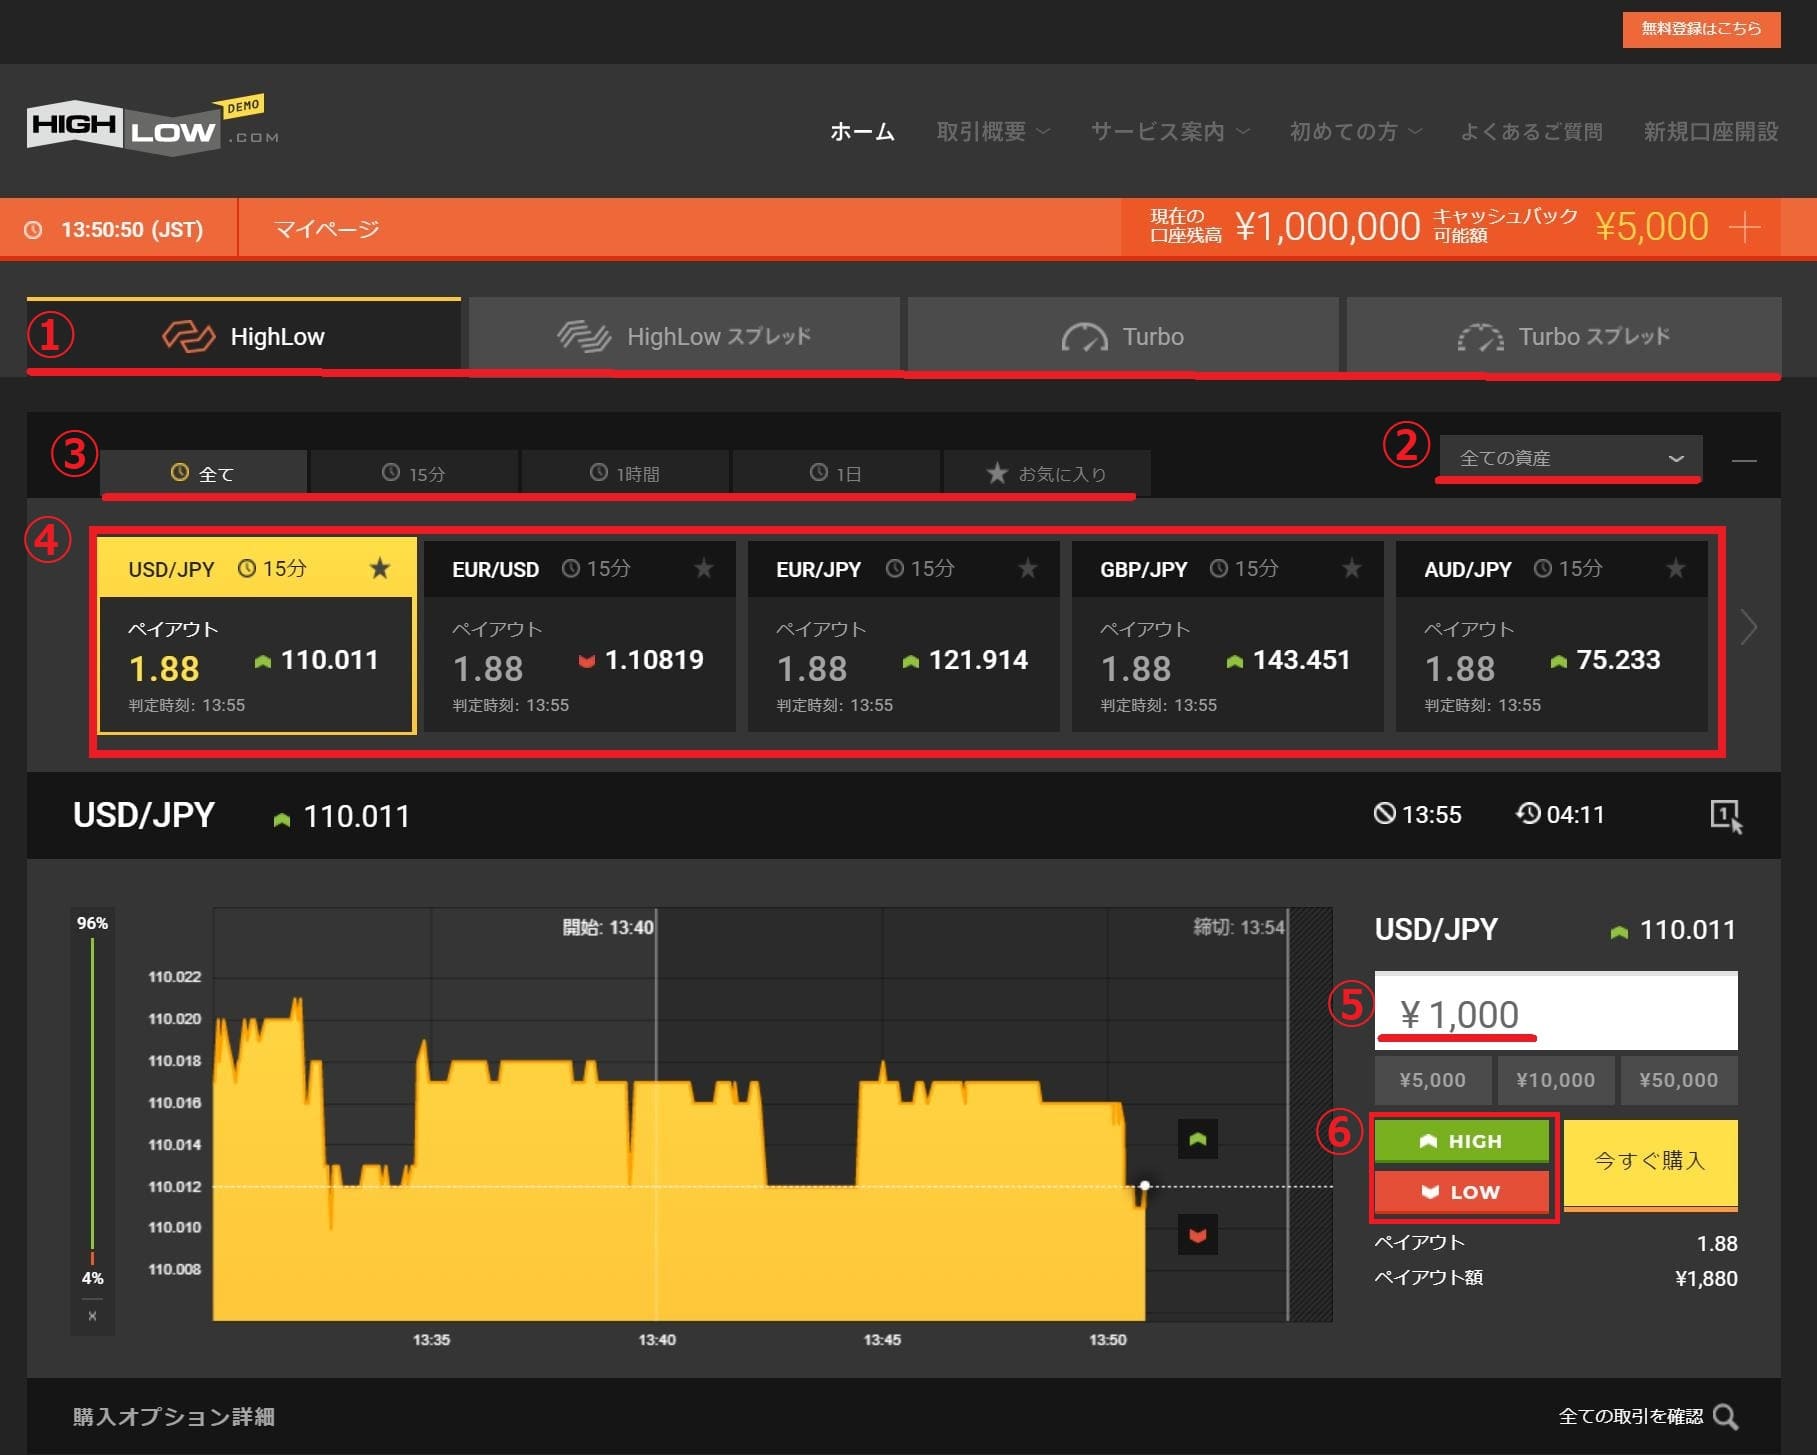Go to next asset cards with right arrow

tap(1748, 628)
